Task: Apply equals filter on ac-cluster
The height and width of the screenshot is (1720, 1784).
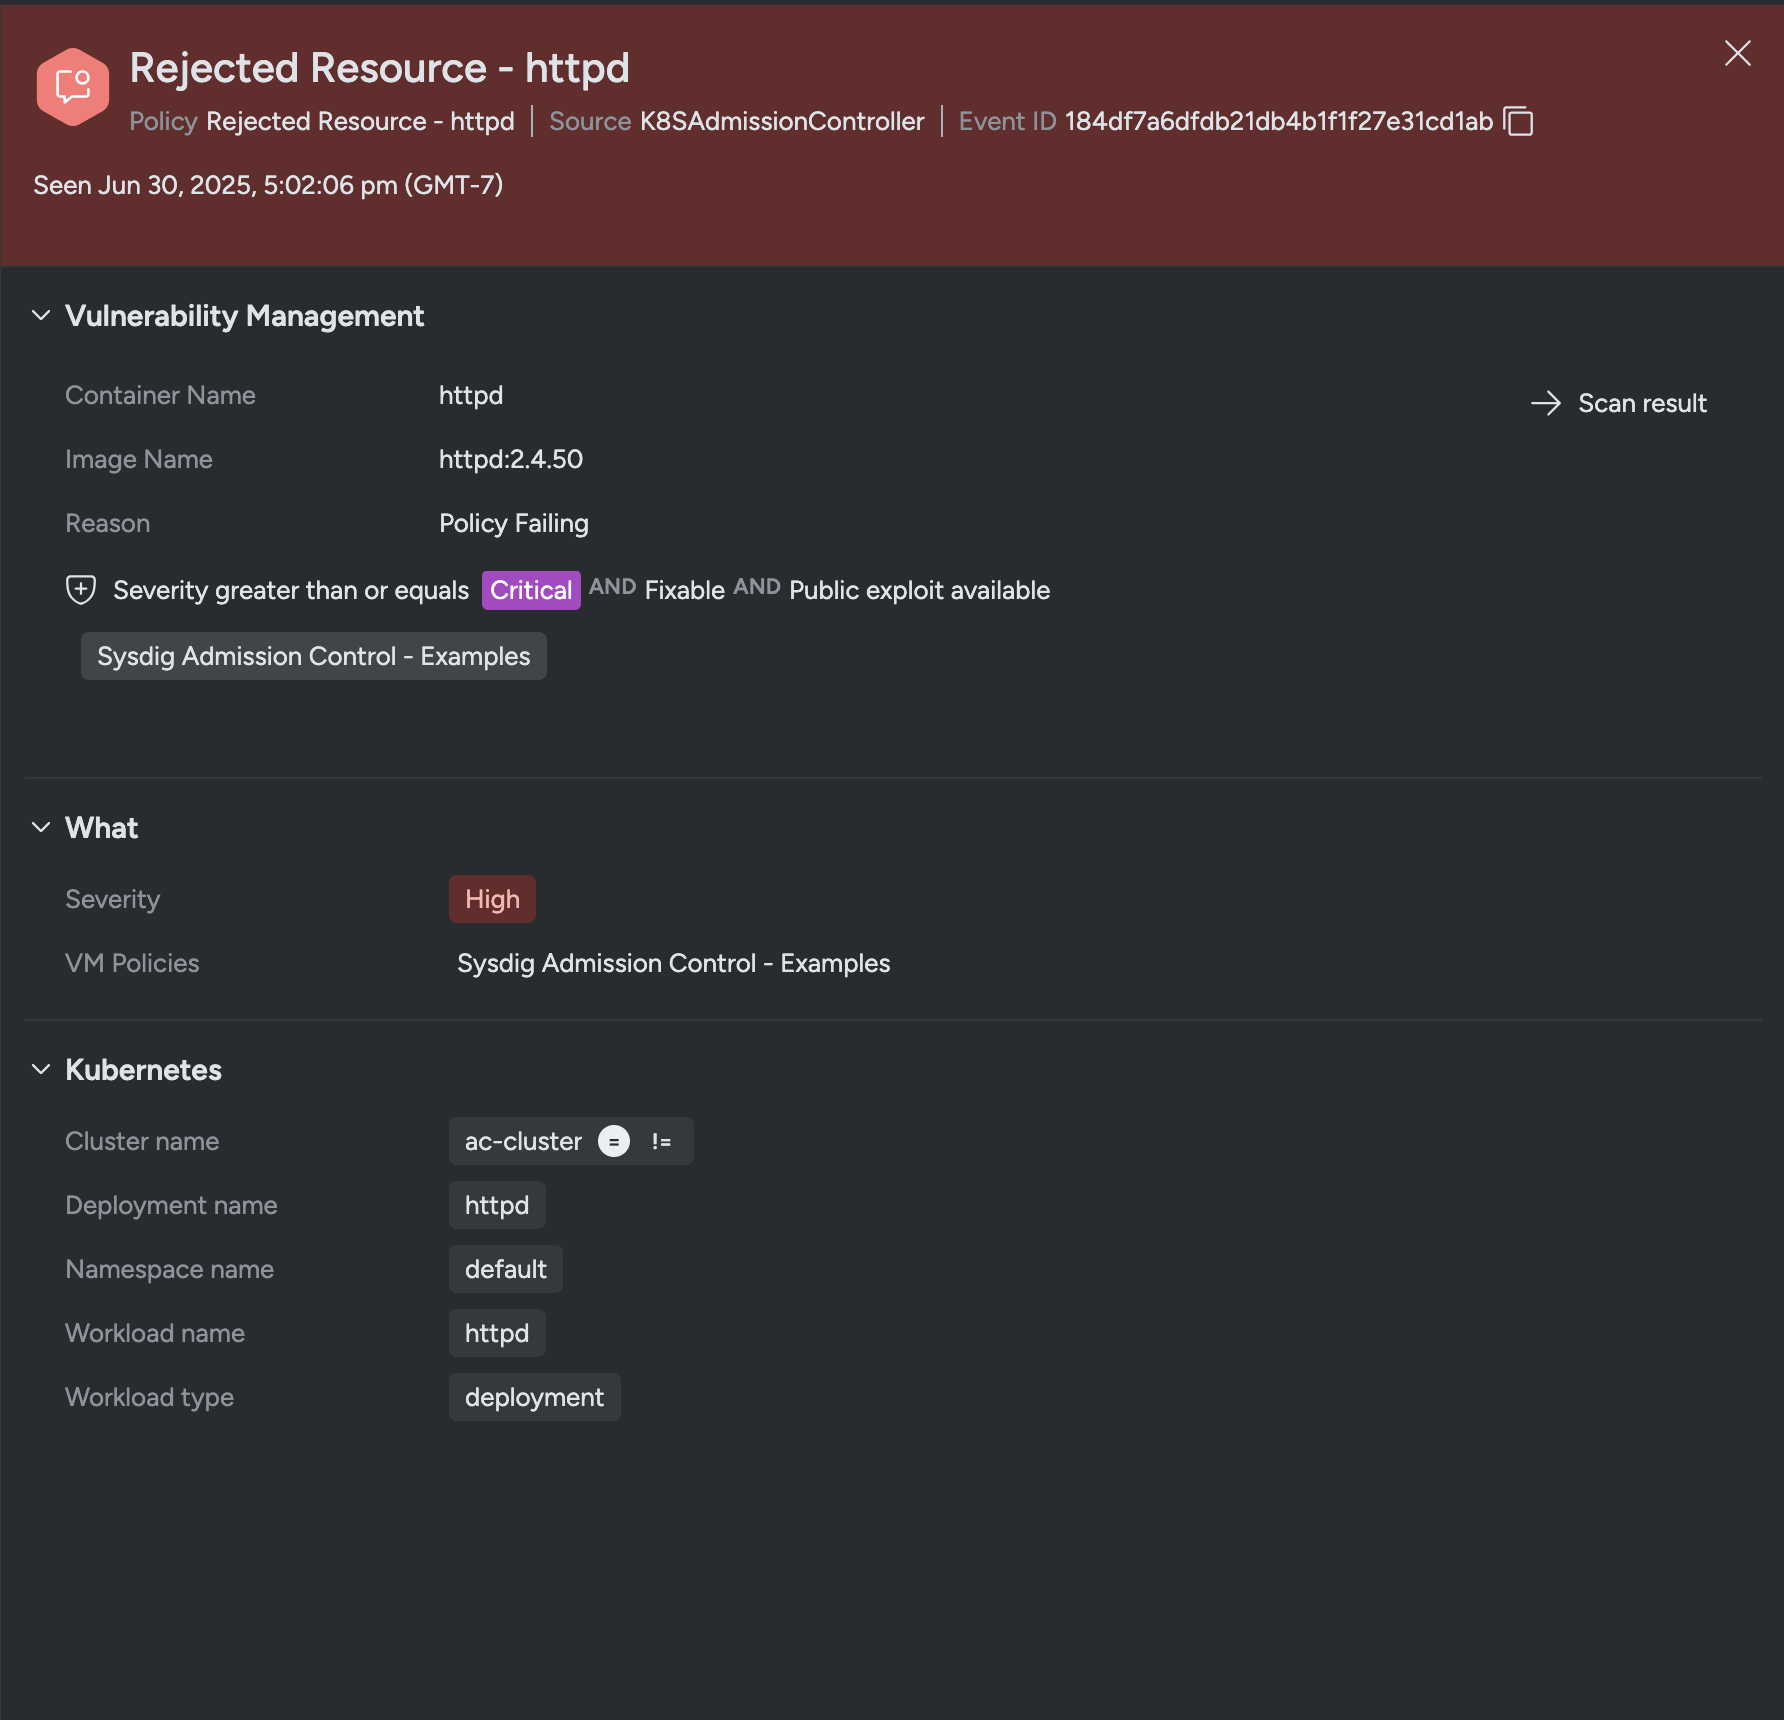Action: (x=614, y=1141)
